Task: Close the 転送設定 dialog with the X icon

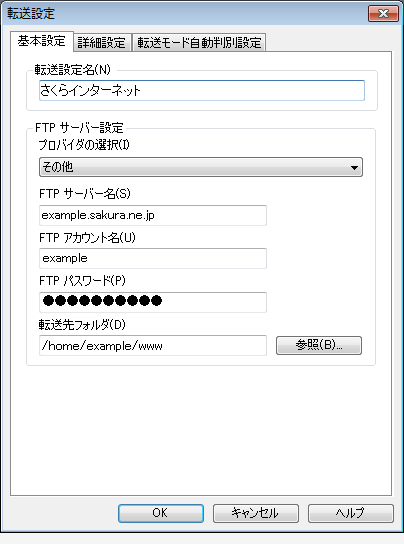Action: click(383, 14)
